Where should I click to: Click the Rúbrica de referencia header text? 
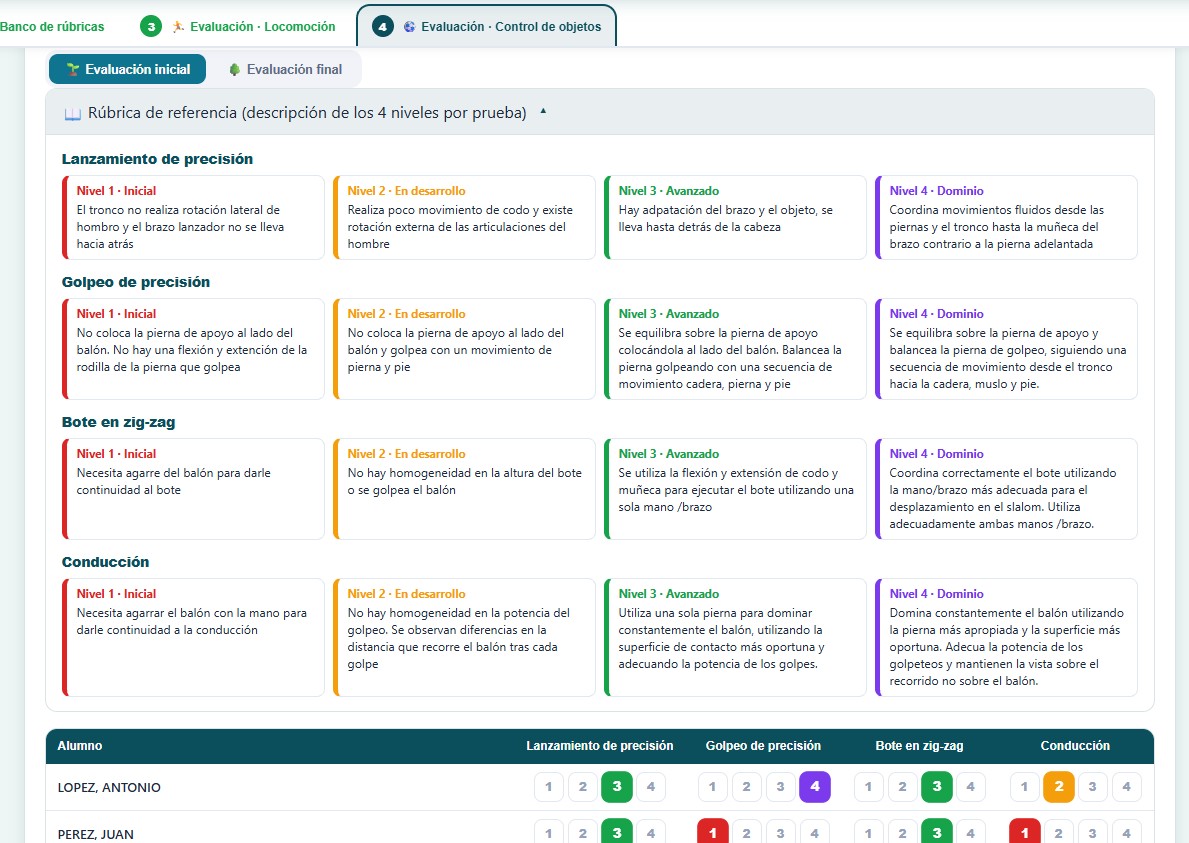point(307,113)
